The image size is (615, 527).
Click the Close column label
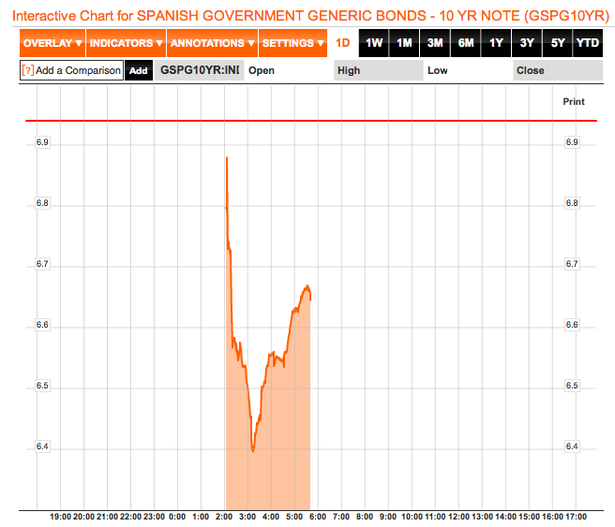click(x=530, y=71)
